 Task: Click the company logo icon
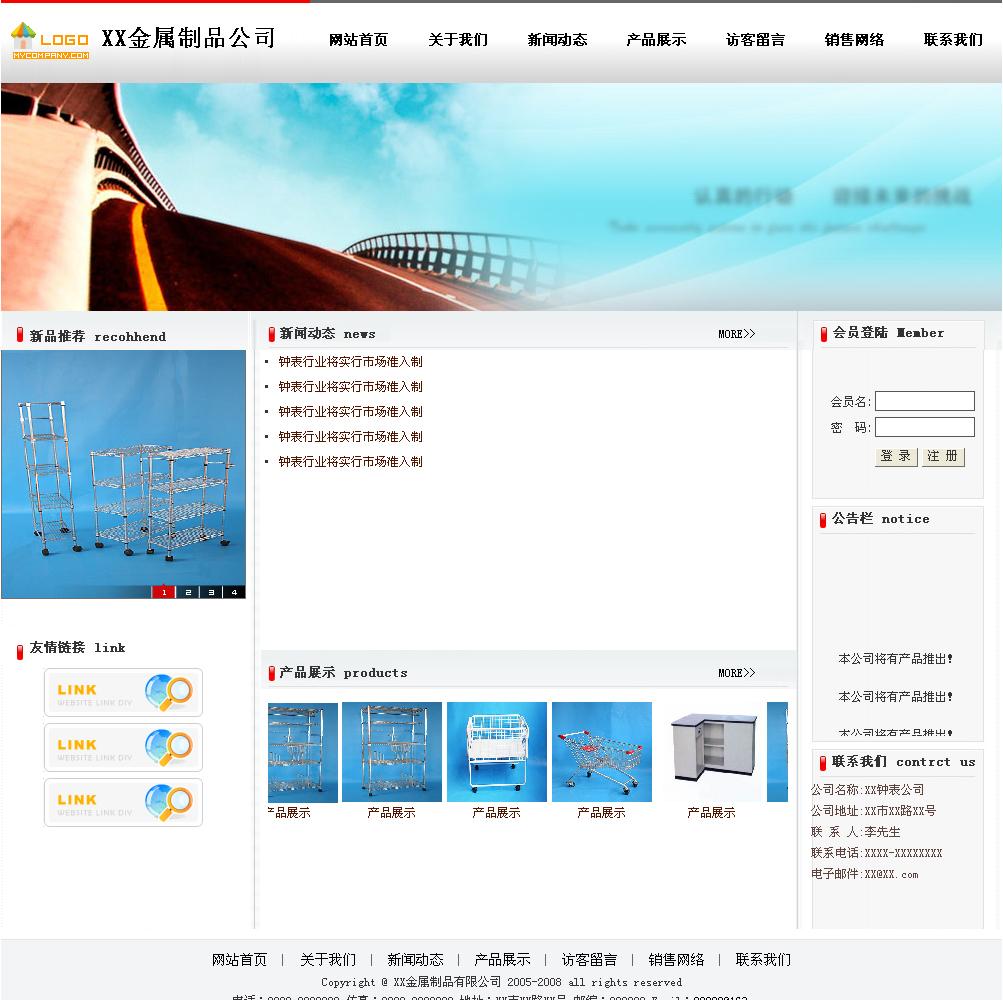[x=50, y=40]
